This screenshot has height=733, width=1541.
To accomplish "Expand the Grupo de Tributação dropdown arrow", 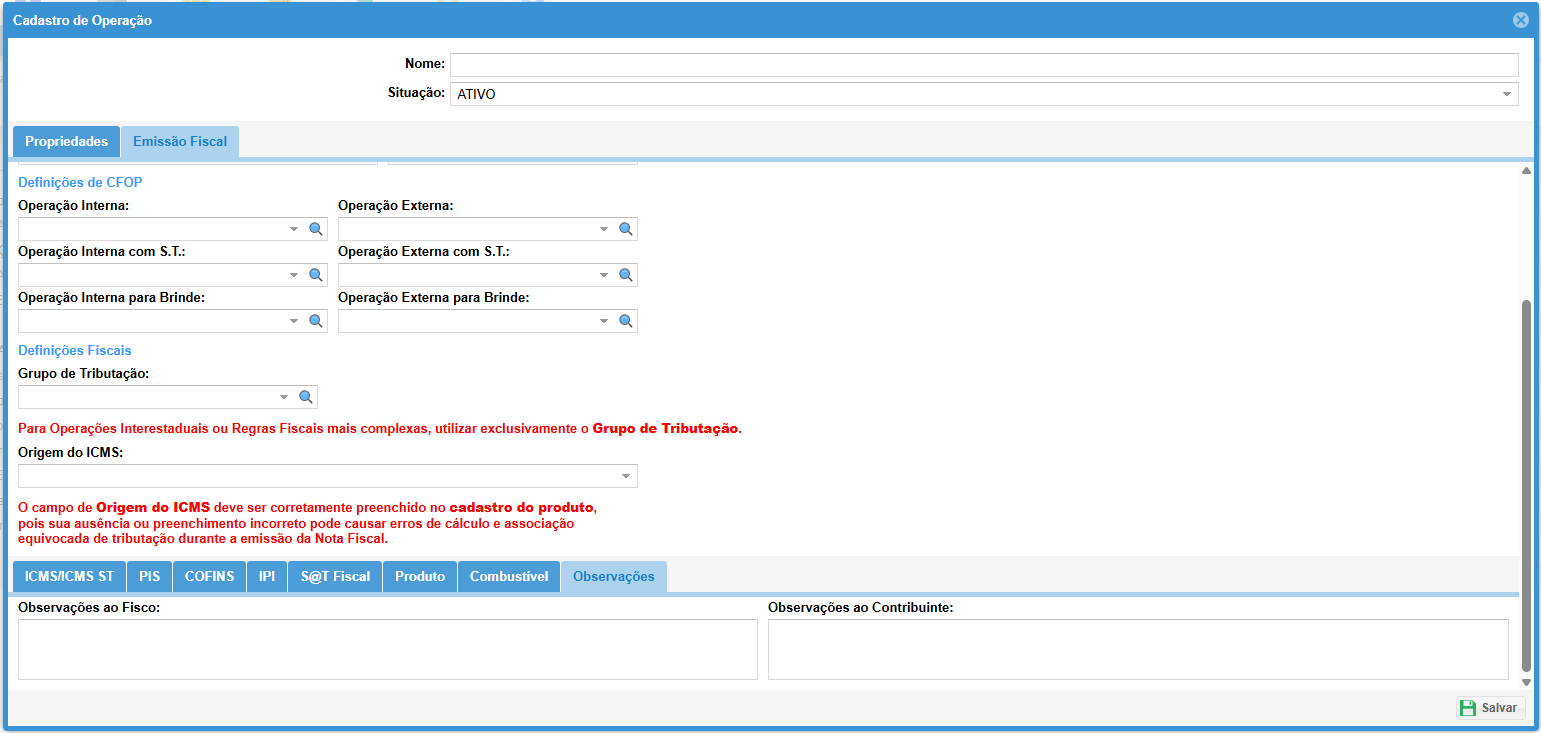I will pos(284,397).
